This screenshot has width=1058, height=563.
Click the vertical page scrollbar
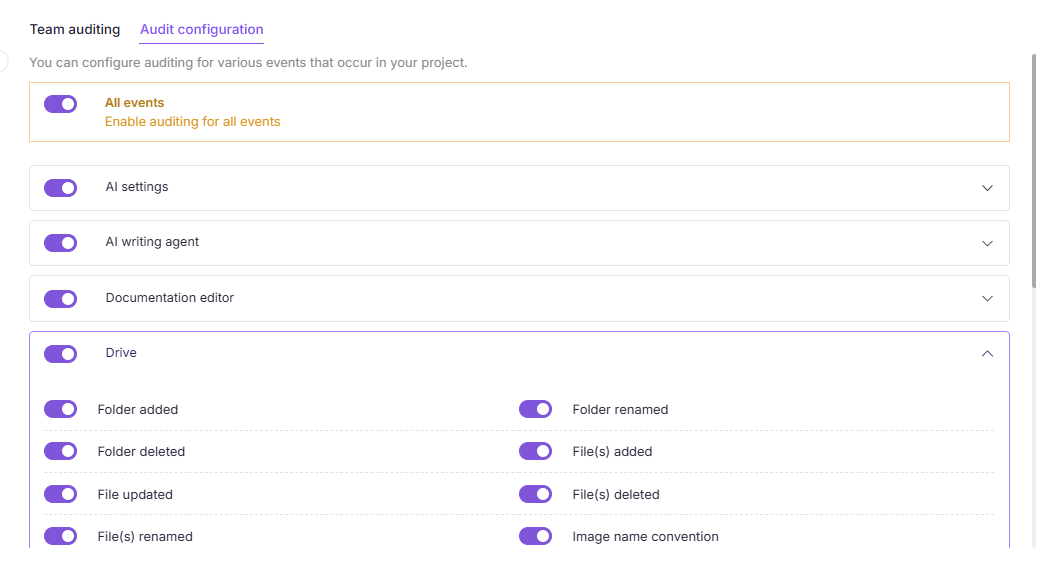1034,171
